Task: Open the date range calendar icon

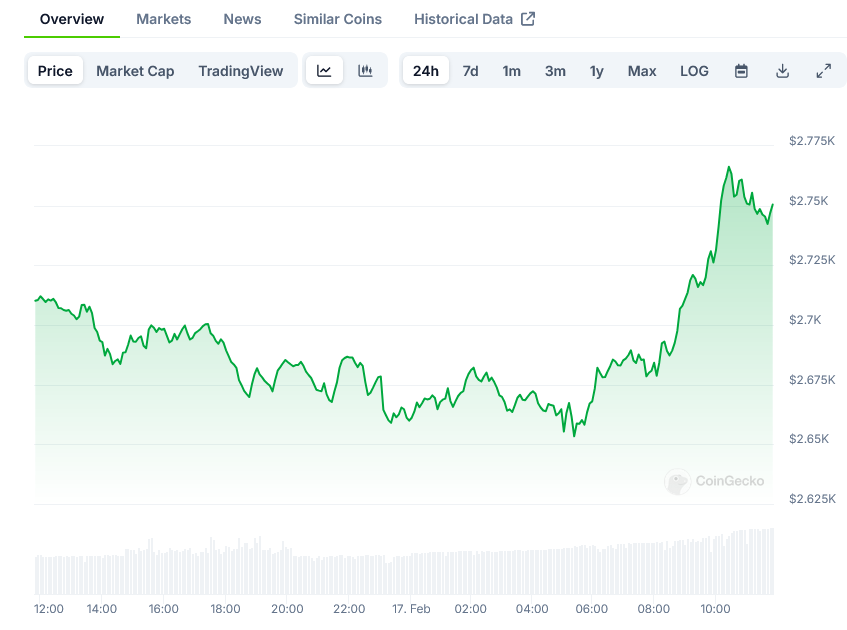Action: pos(741,70)
